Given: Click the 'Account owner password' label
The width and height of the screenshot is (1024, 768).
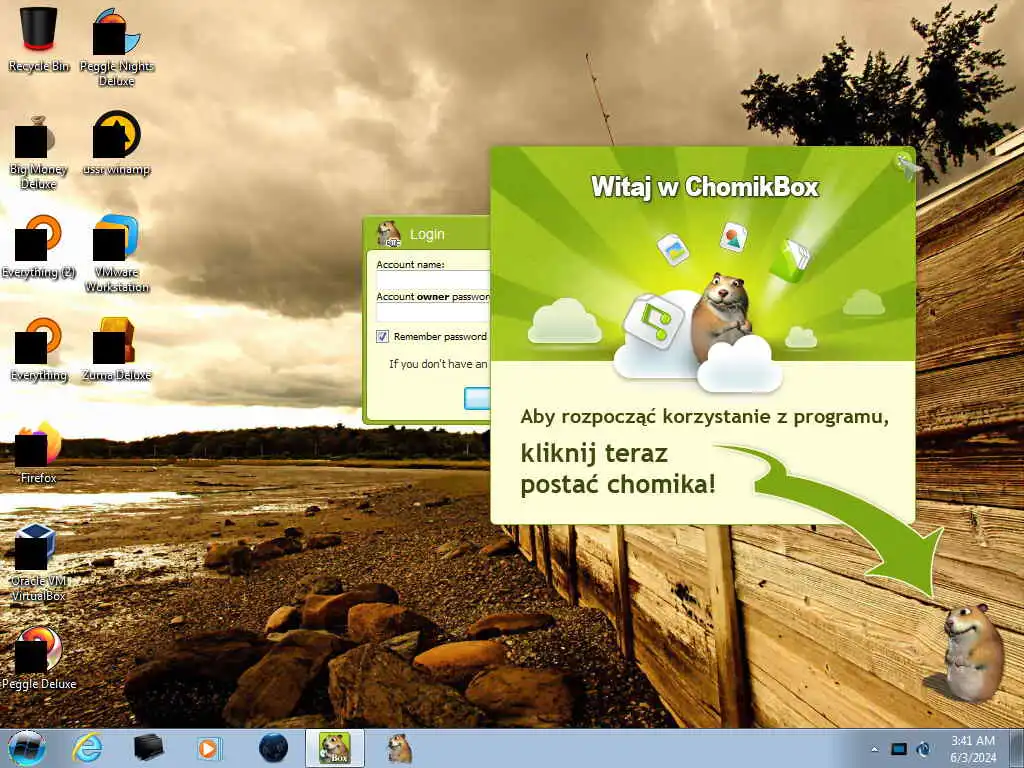Looking at the screenshot, I should (433, 296).
